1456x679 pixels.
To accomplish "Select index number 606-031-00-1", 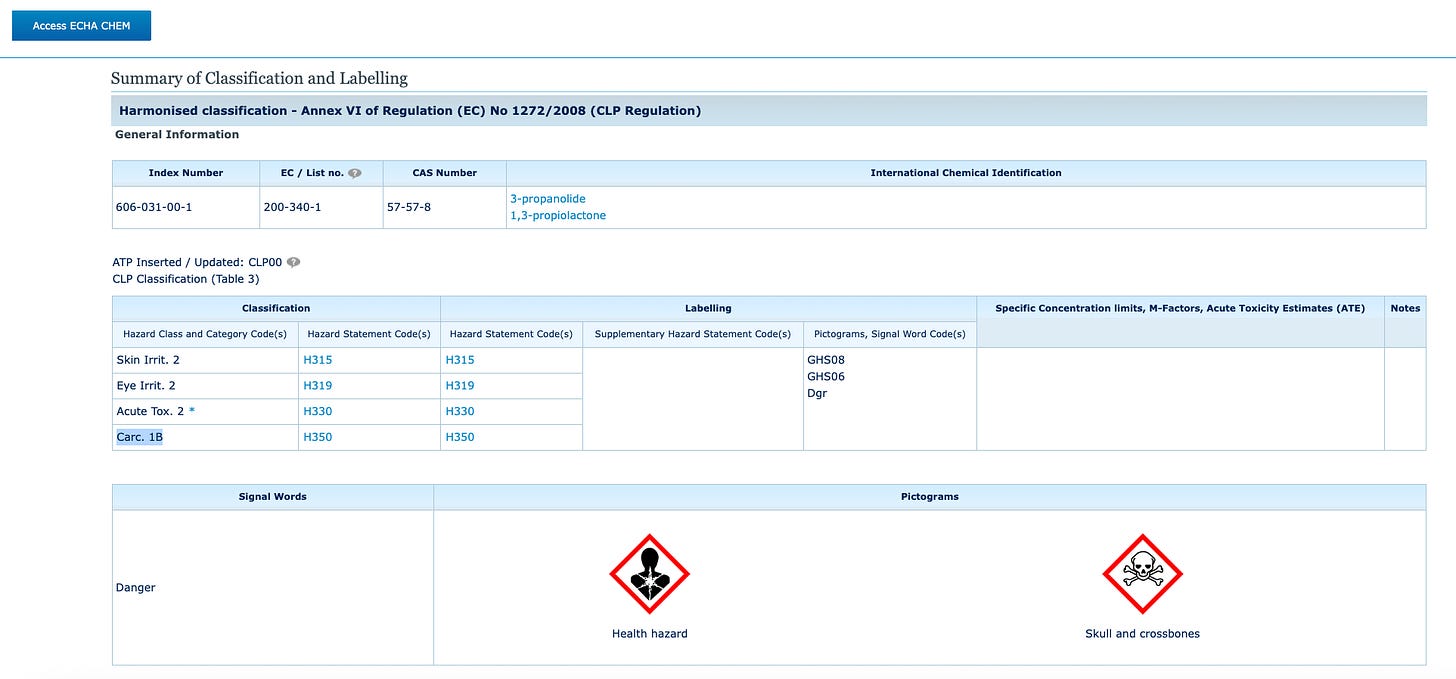I will click(x=154, y=208).
